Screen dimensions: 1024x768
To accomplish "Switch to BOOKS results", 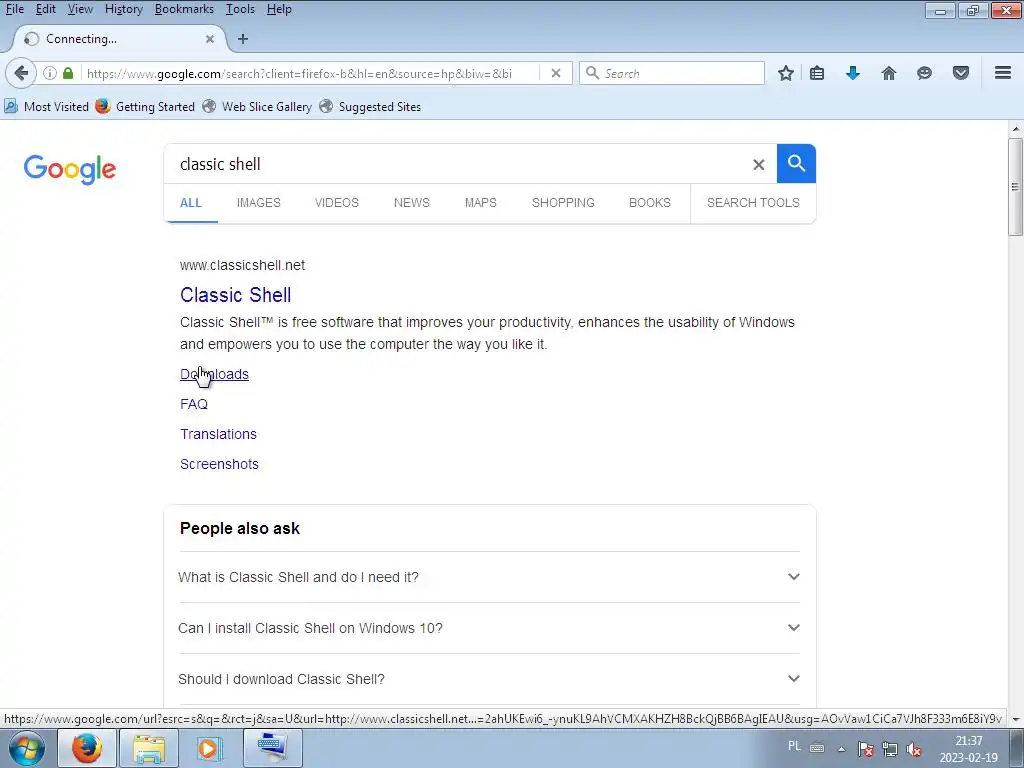I will tap(650, 202).
